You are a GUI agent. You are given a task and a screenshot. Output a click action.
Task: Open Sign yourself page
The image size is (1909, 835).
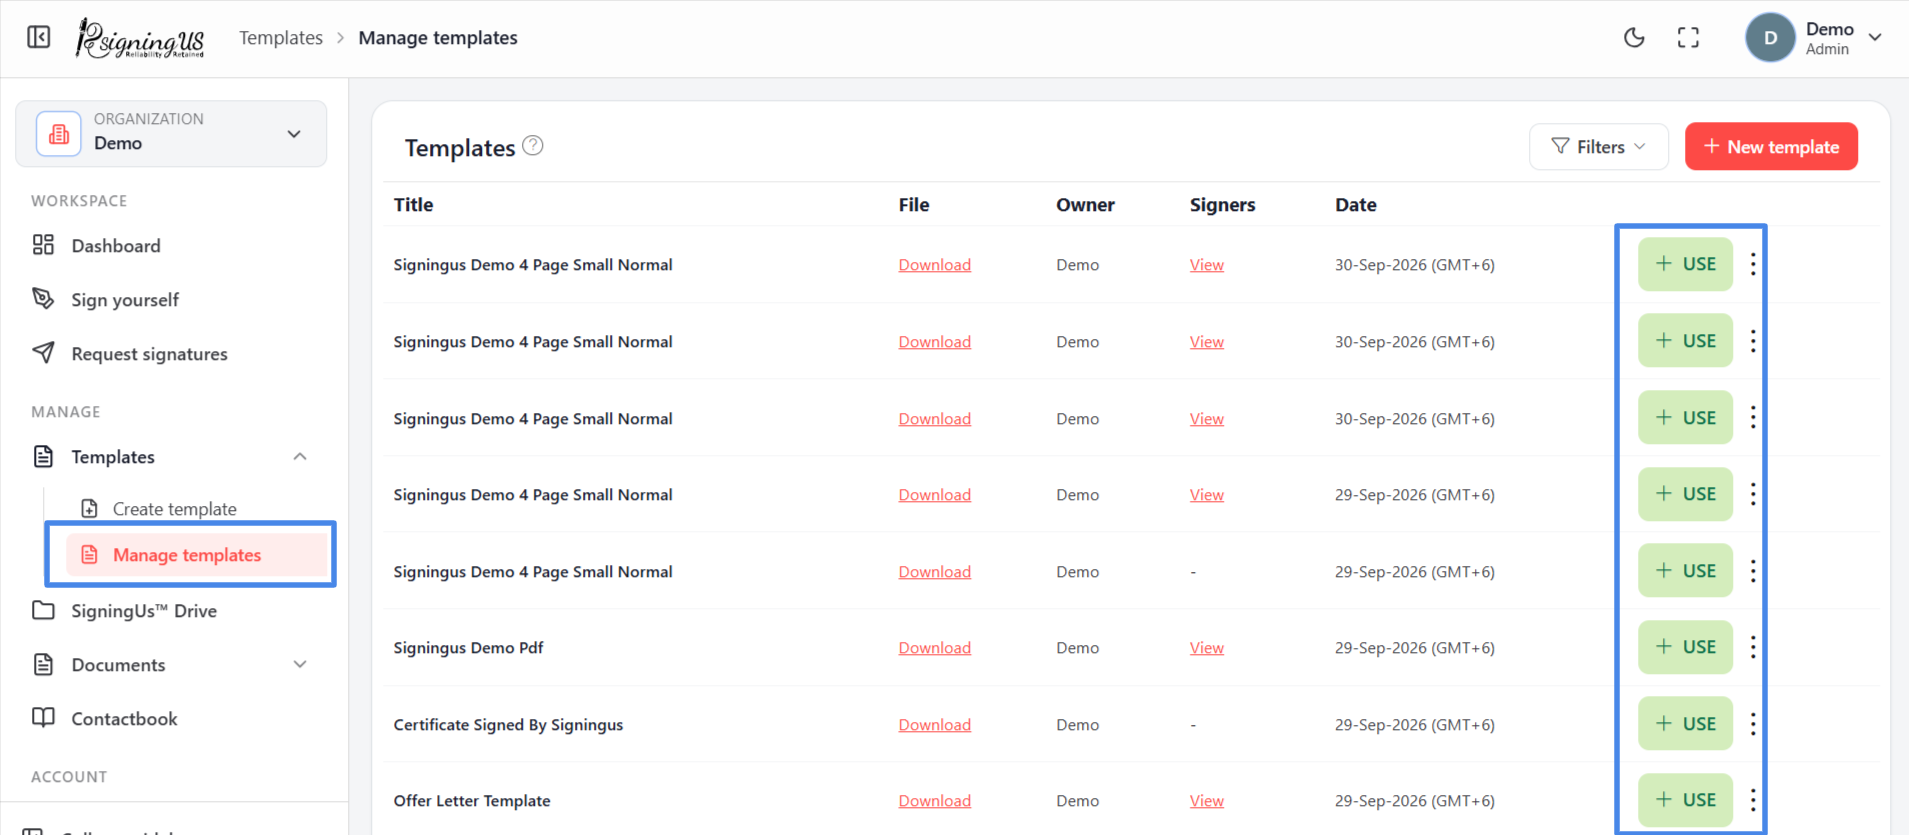click(x=125, y=299)
